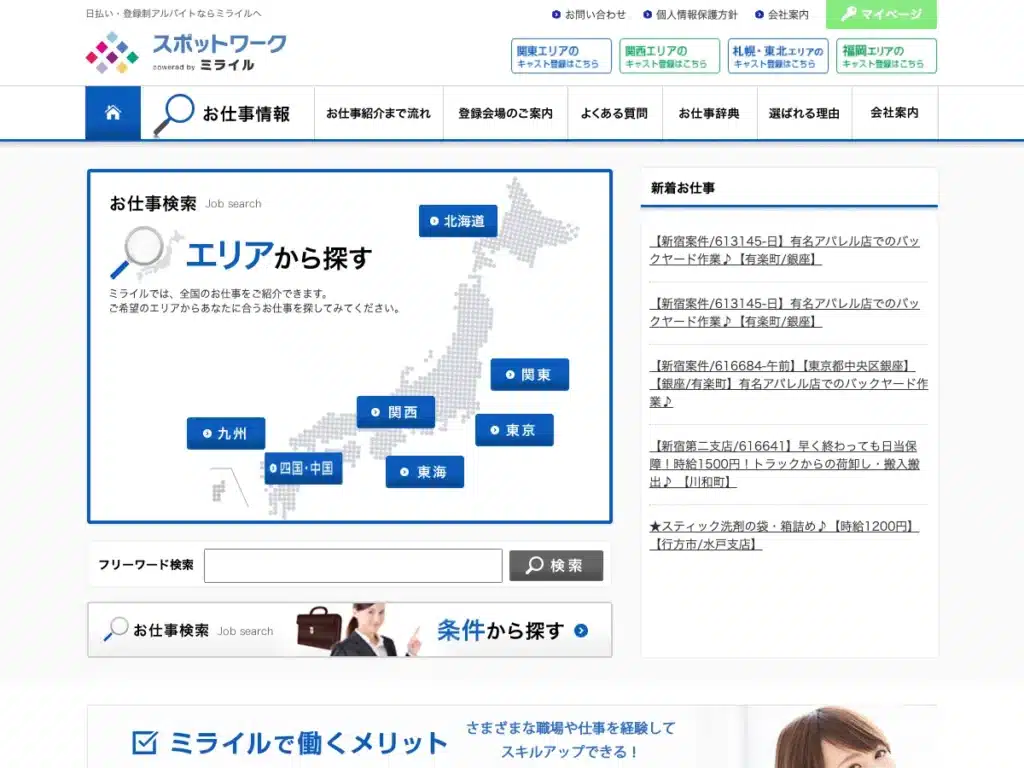Focus the フリーワード検索 text field
This screenshot has width=1024, height=768.
(x=353, y=566)
